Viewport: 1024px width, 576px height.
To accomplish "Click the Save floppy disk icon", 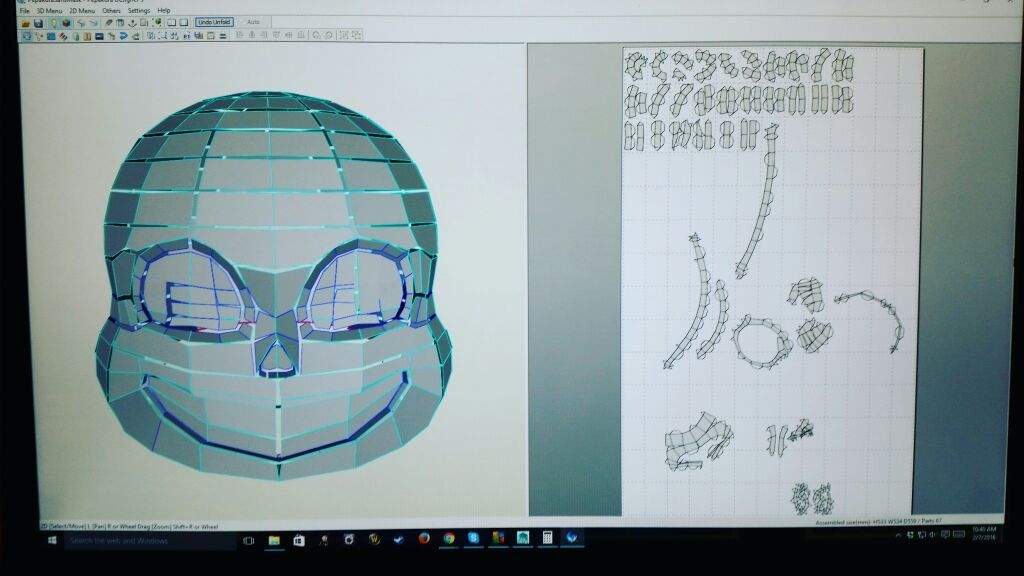I will [38, 24].
